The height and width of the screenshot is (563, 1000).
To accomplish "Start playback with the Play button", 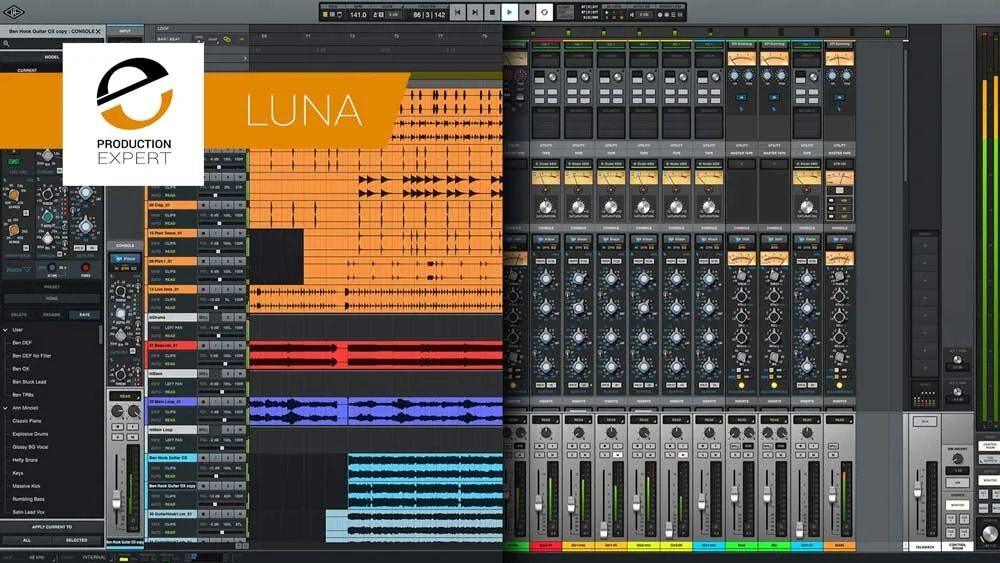I will [510, 12].
